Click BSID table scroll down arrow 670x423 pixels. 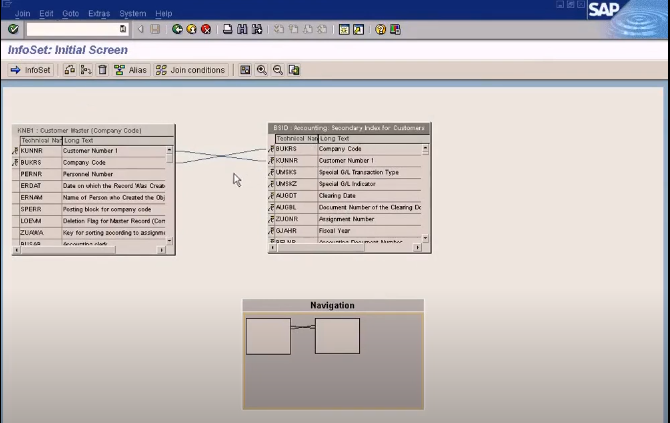click(x=425, y=238)
